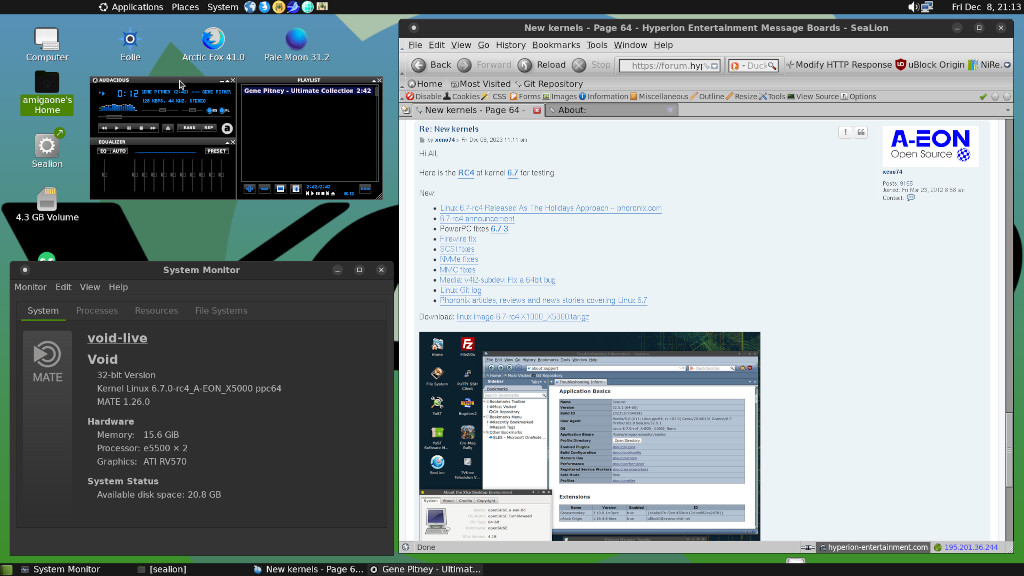Launch Arctic Fox 41.0 desktop icon
The image size is (1024, 576).
[x=213, y=44]
